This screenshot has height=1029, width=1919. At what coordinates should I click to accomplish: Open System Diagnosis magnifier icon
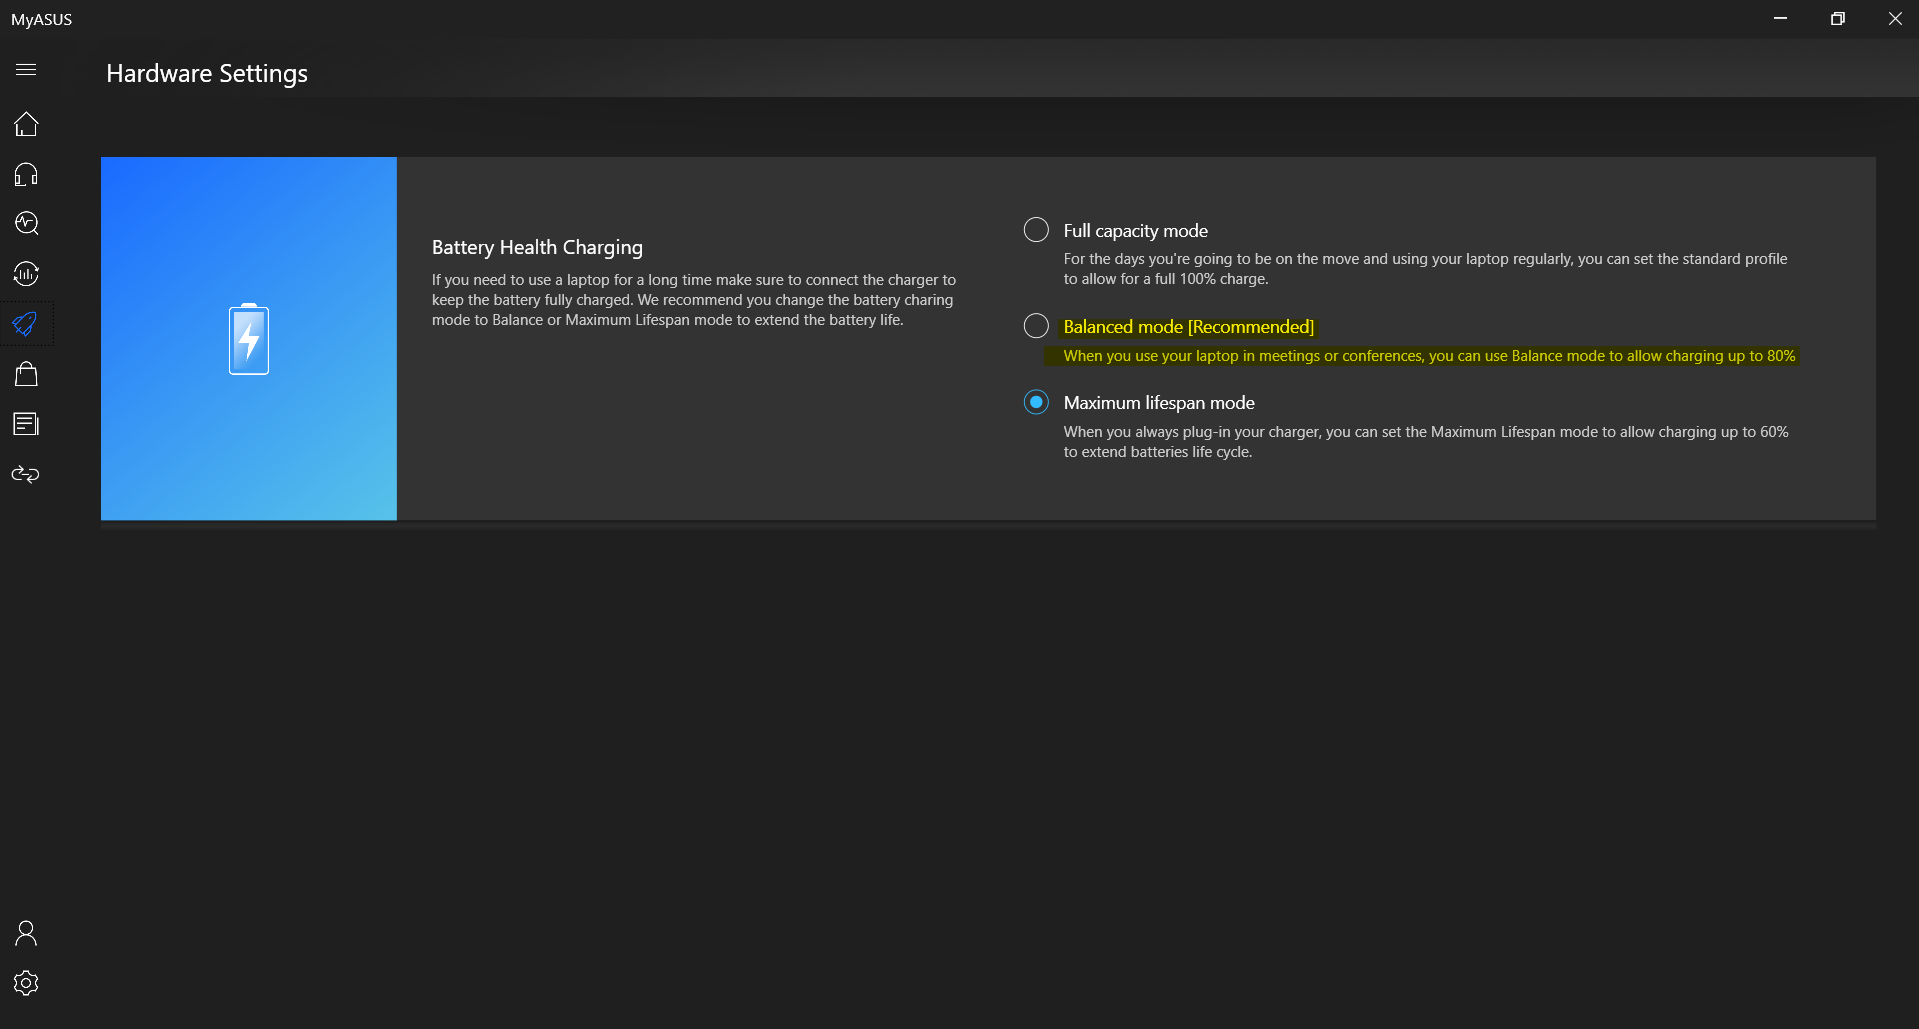(x=26, y=223)
